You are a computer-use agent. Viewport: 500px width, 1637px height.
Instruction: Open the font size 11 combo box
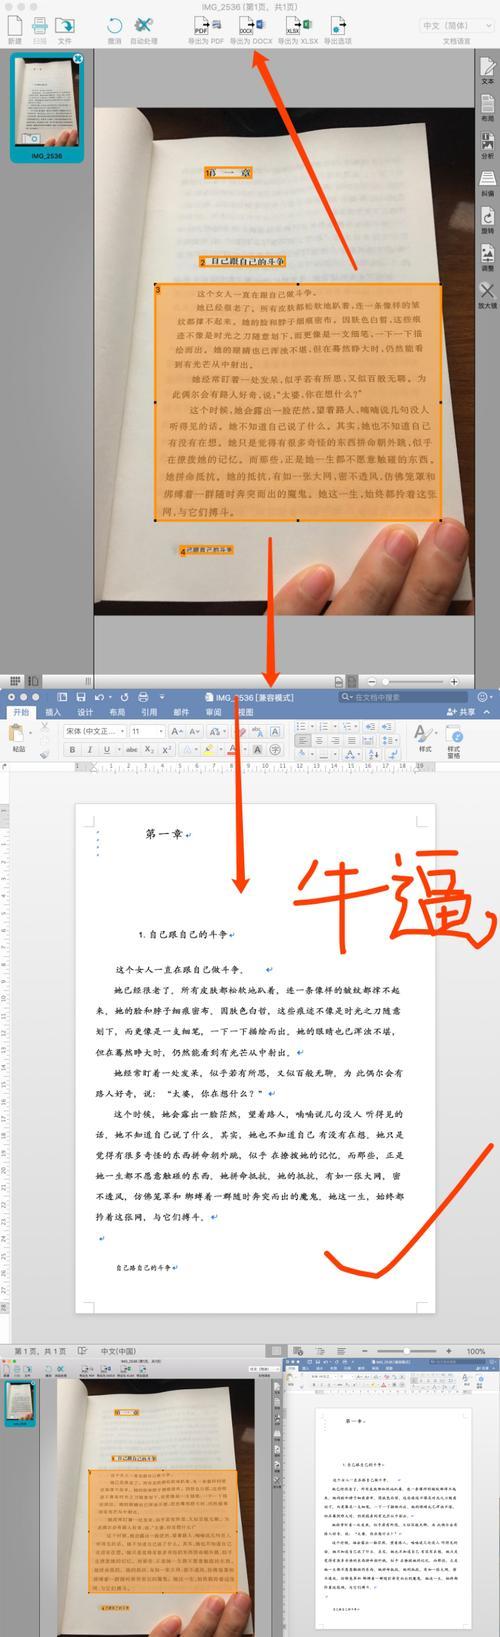click(x=147, y=732)
